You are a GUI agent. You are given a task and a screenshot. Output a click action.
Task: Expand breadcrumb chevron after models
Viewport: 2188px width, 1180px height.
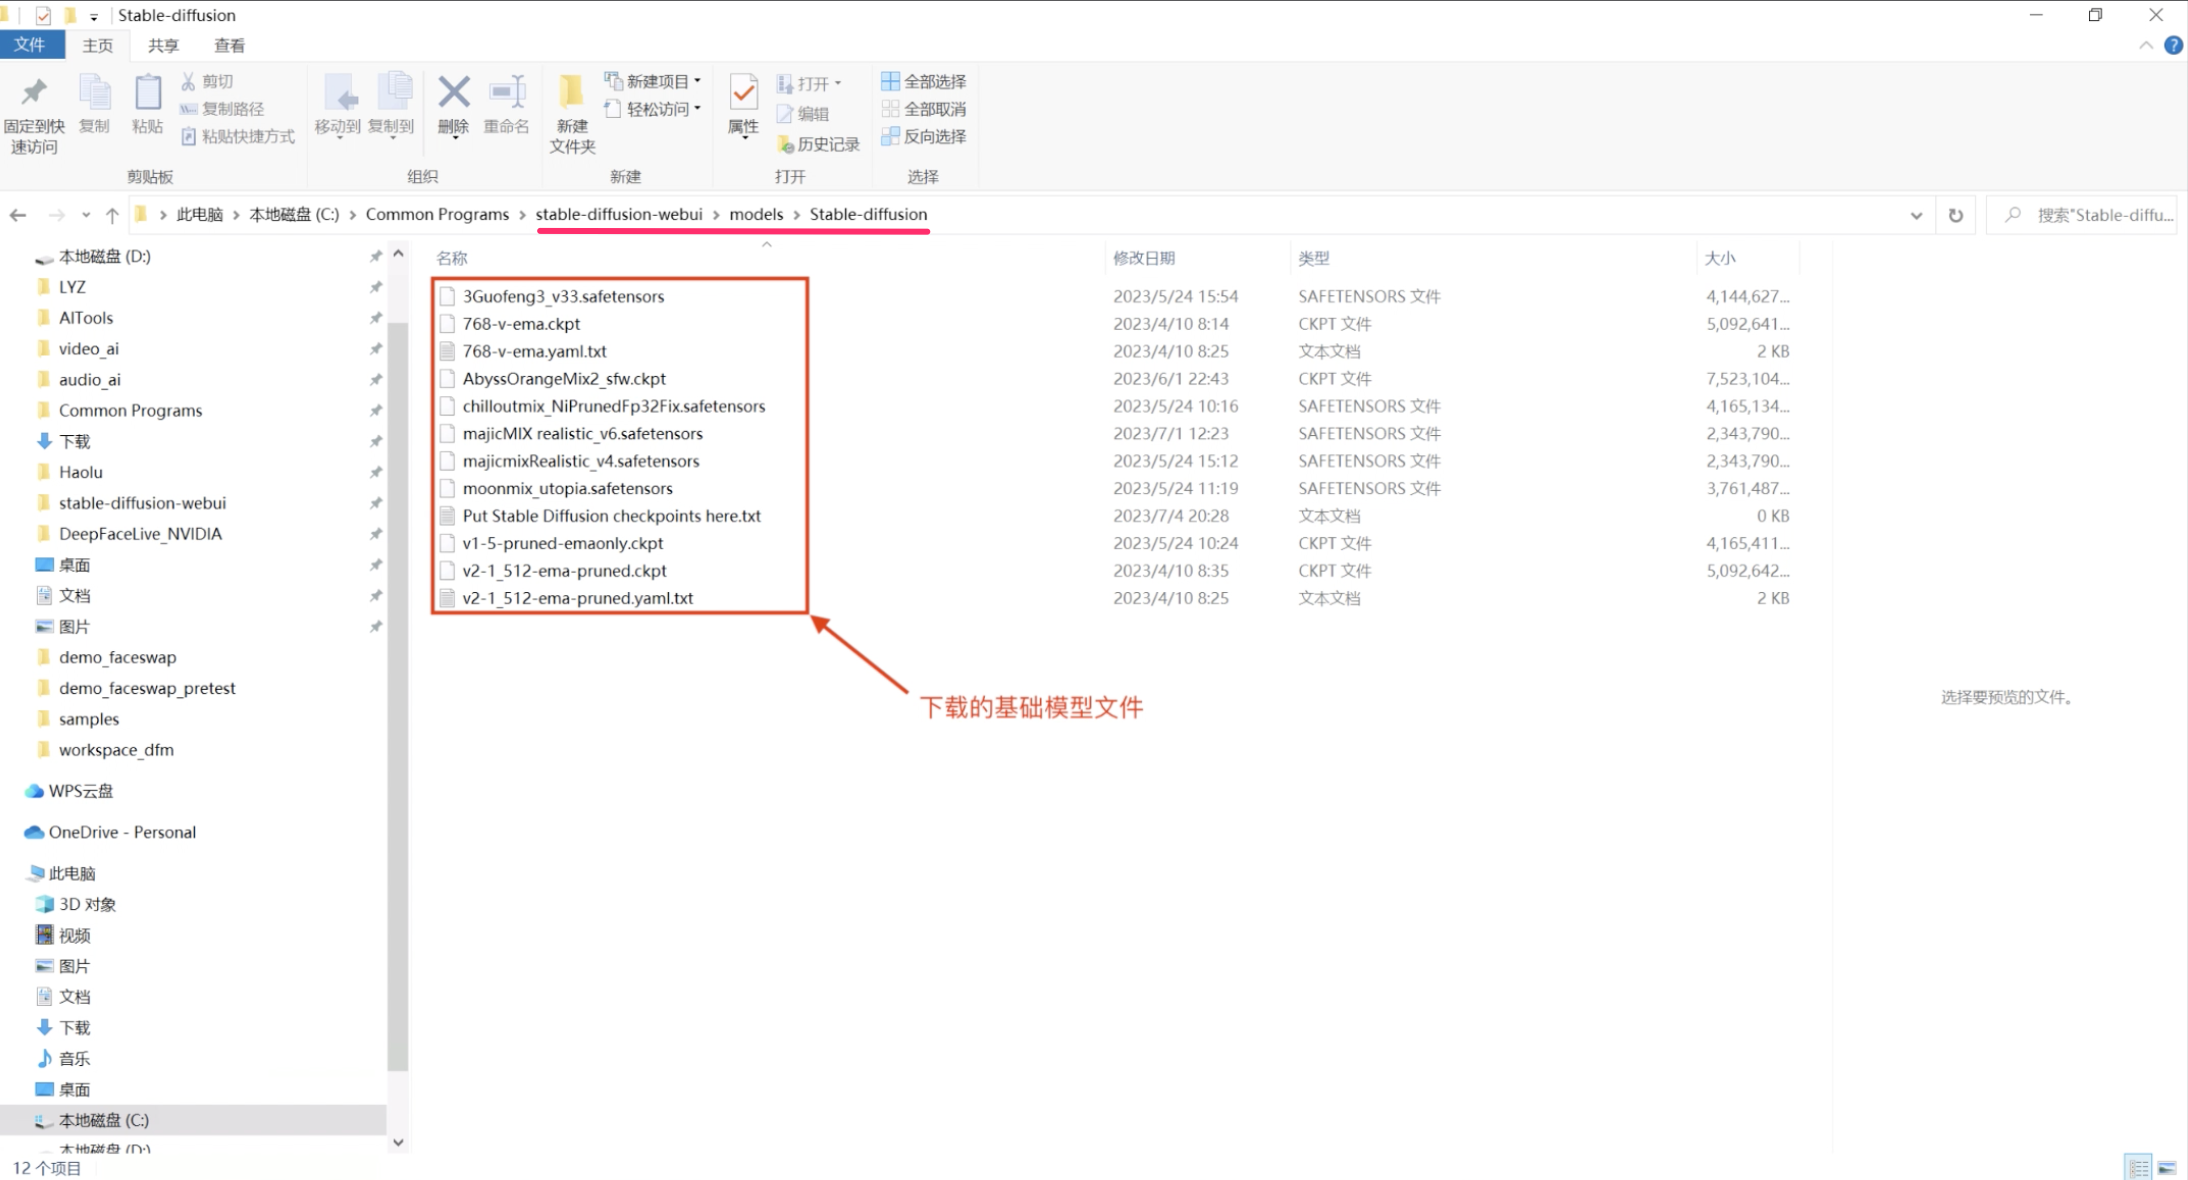tap(797, 215)
